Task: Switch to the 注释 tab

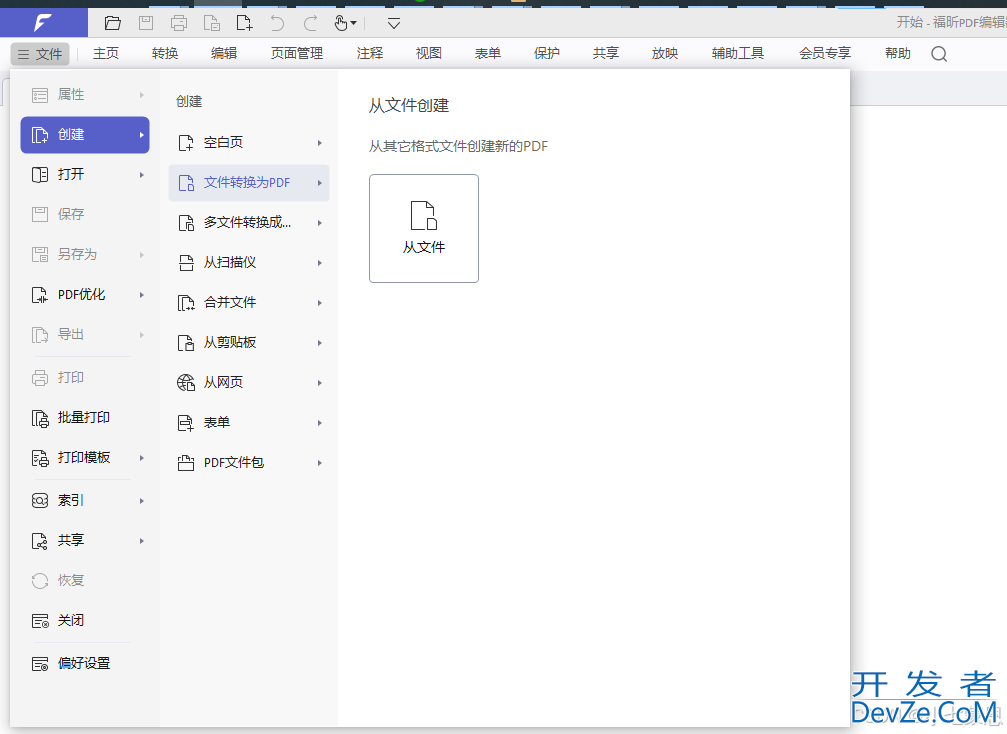Action: click(370, 54)
